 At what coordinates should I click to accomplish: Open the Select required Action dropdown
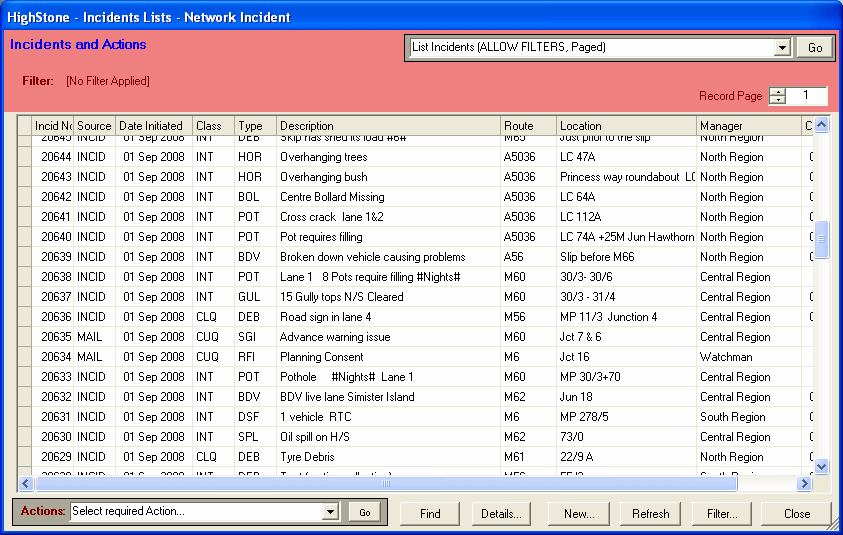click(x=330, y=511)
